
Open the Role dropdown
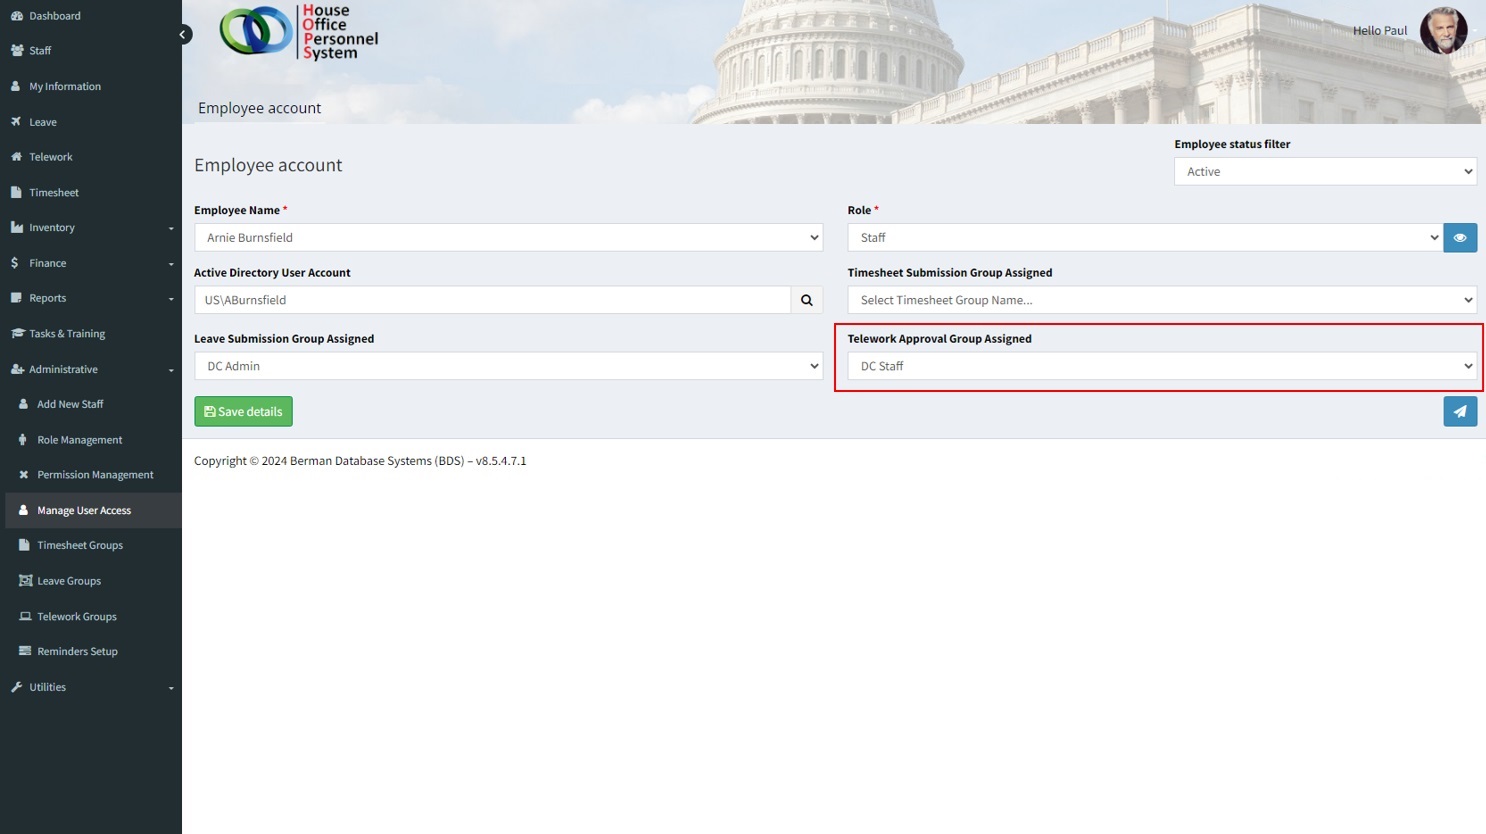point(1144,238)
